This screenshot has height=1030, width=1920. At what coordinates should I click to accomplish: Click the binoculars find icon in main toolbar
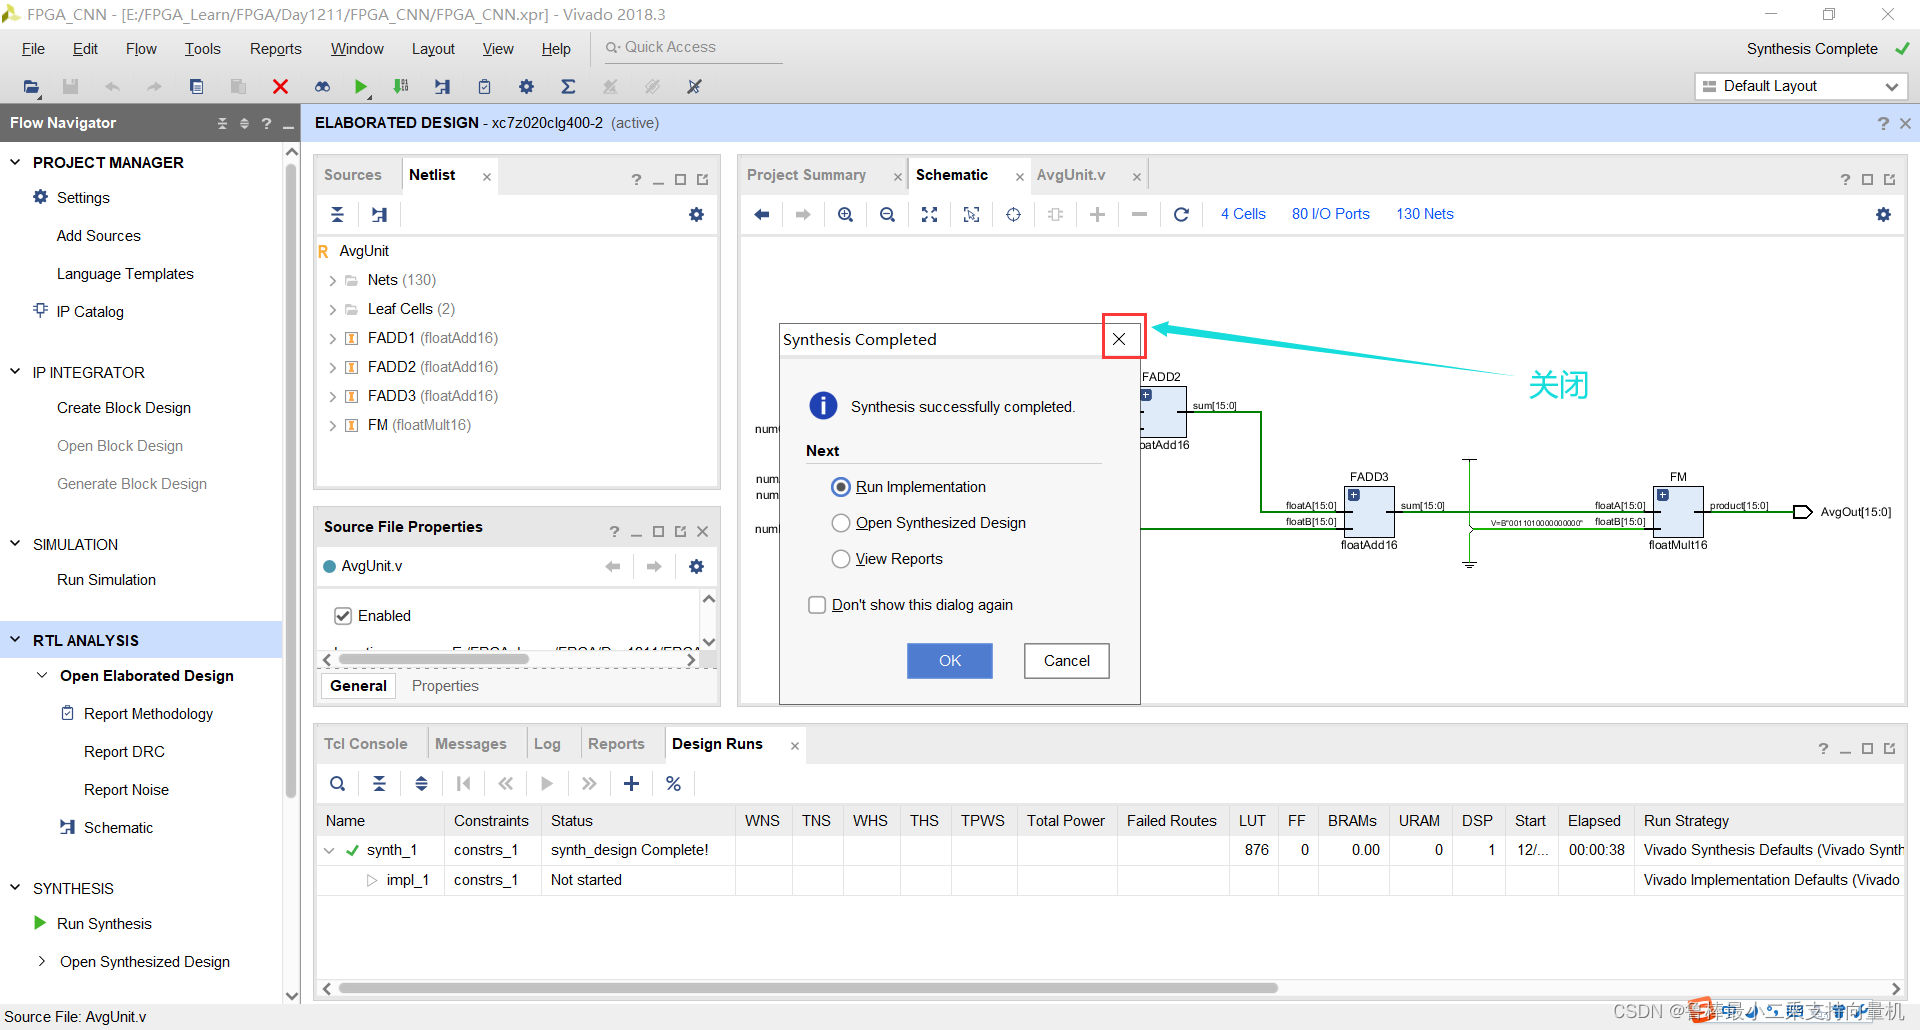(x=322, y=87)
